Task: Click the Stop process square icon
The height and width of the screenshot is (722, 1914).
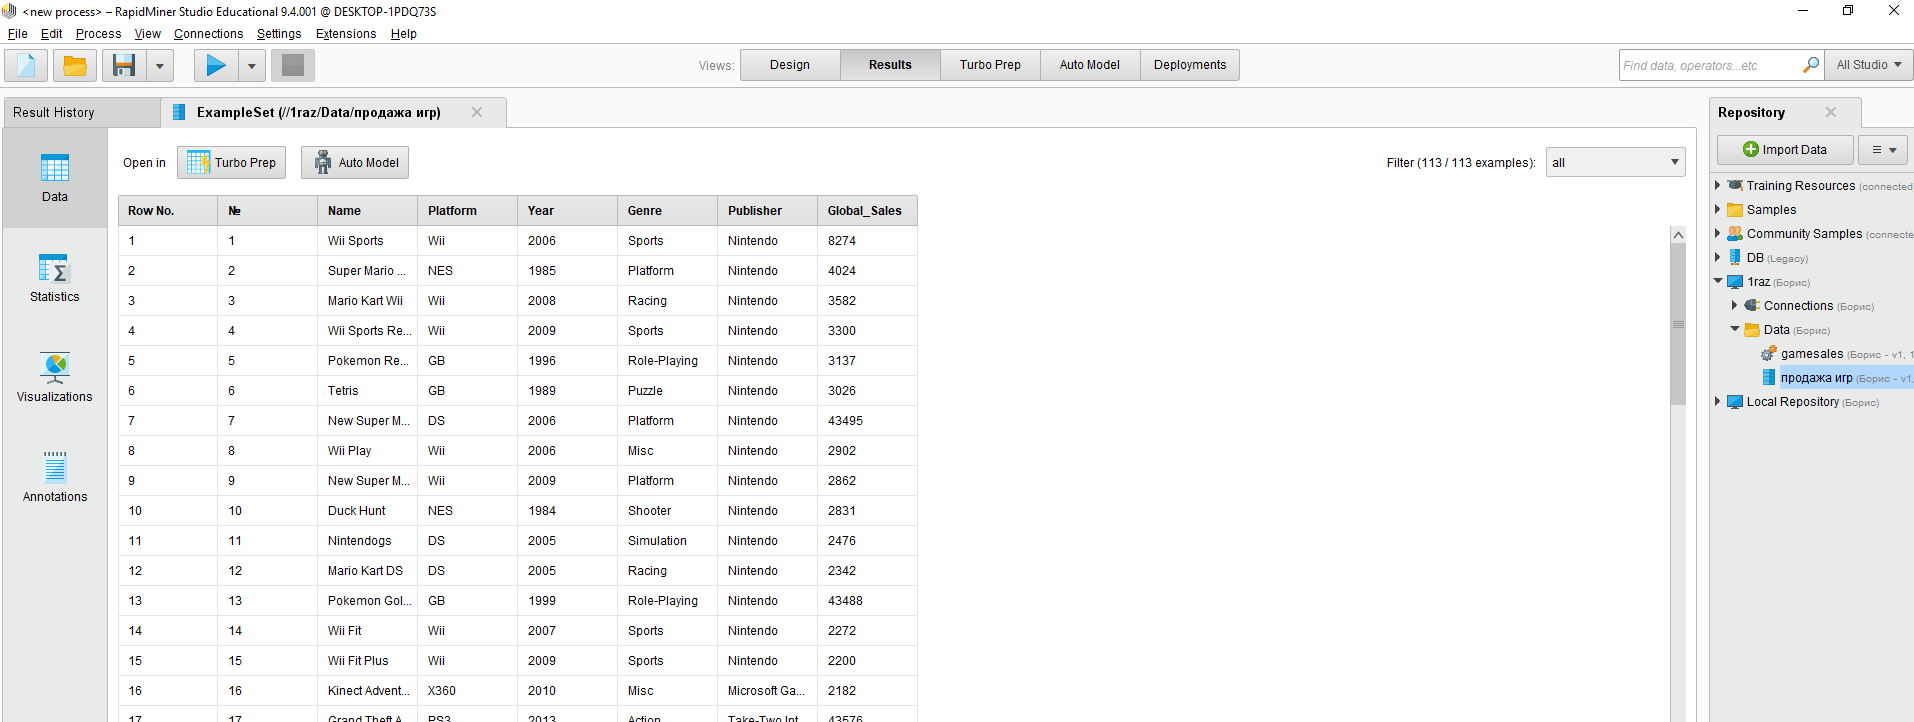Action: pyautogui.click(x=293, y=66)
